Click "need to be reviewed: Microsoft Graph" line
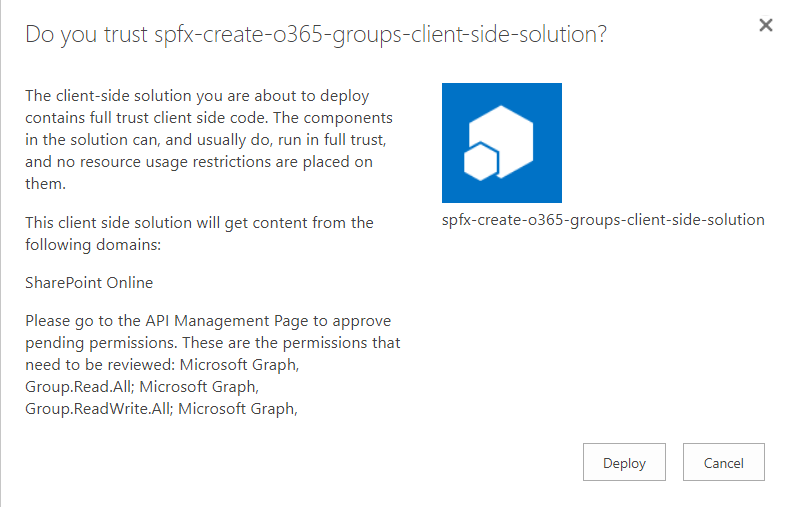This screenshot has height=507, width=790. pyautogui.click(x=162, y=364)
